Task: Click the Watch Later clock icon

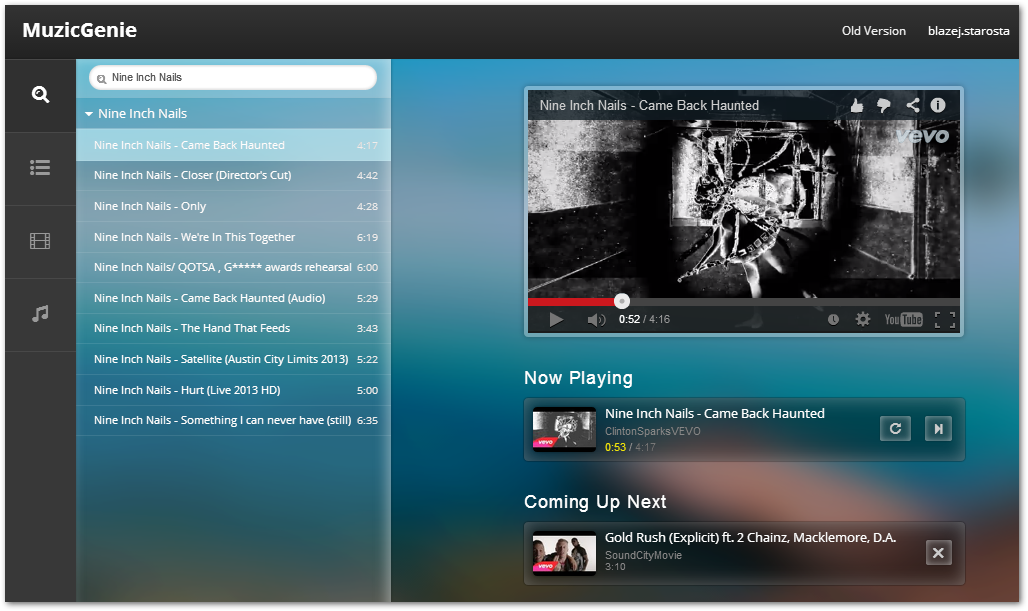Action: pyautogui.click(x=833, y=320)
